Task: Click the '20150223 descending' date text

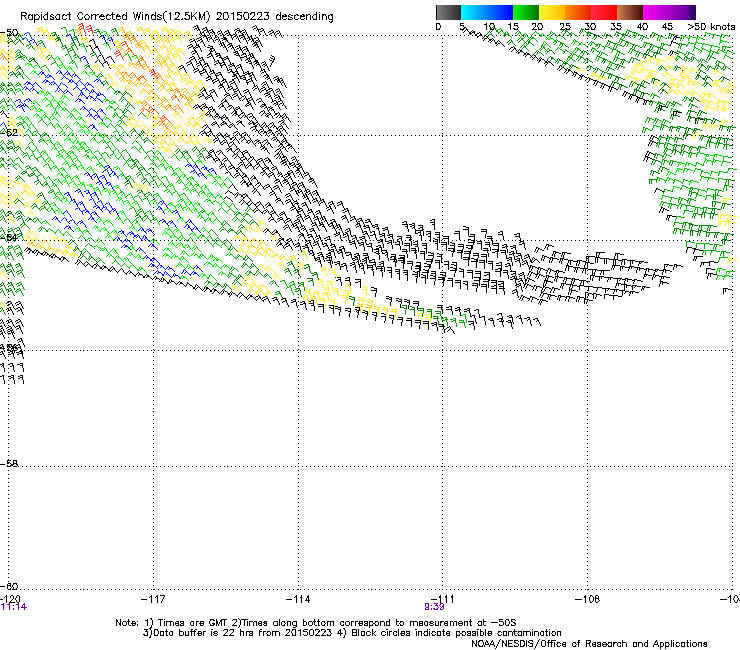Action: click(275, 17)
